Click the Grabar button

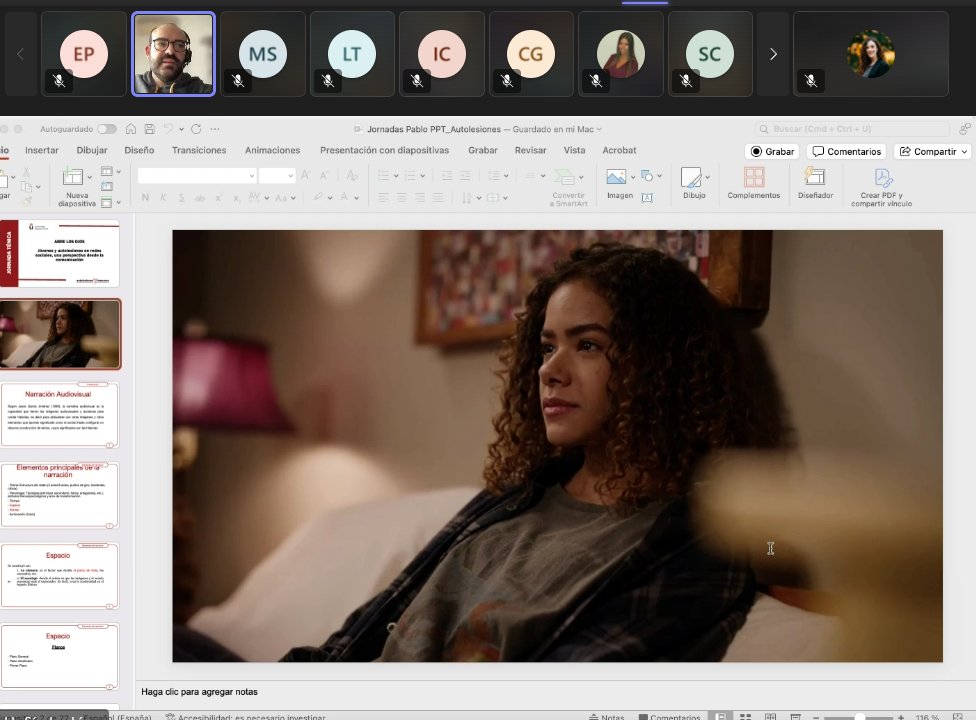(x=772, y=151)
